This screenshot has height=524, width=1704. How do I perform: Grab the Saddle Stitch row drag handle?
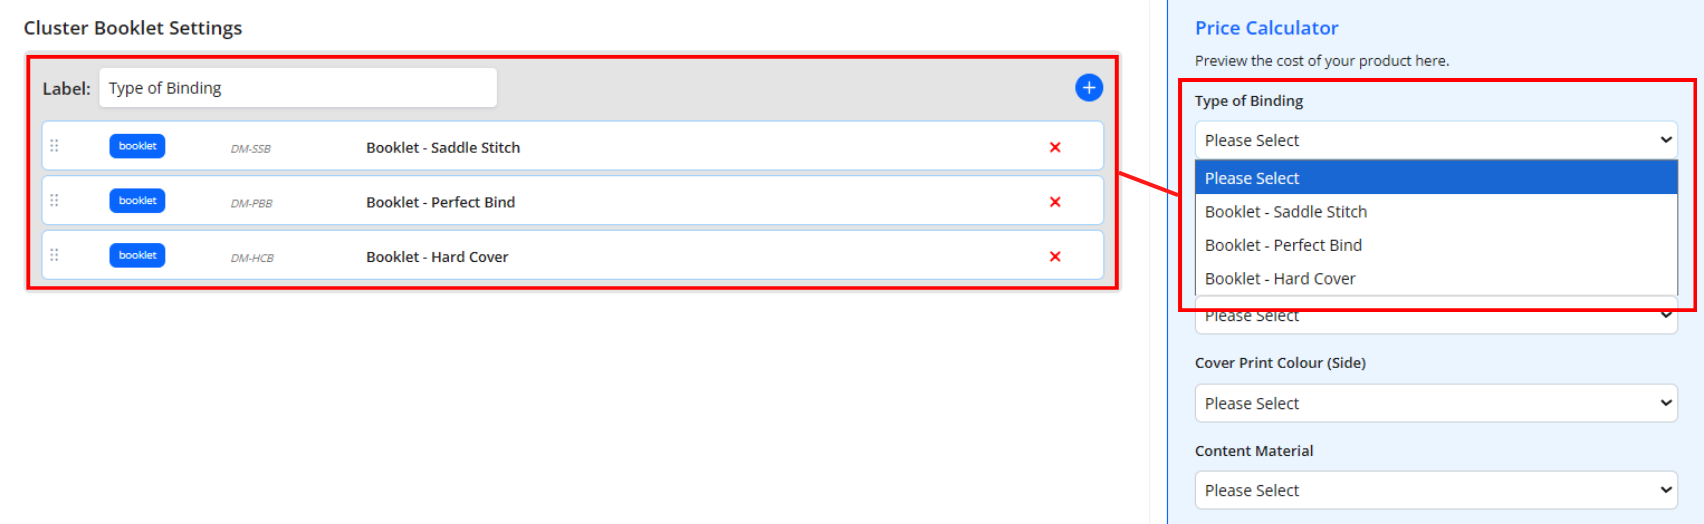click(54, 146)
